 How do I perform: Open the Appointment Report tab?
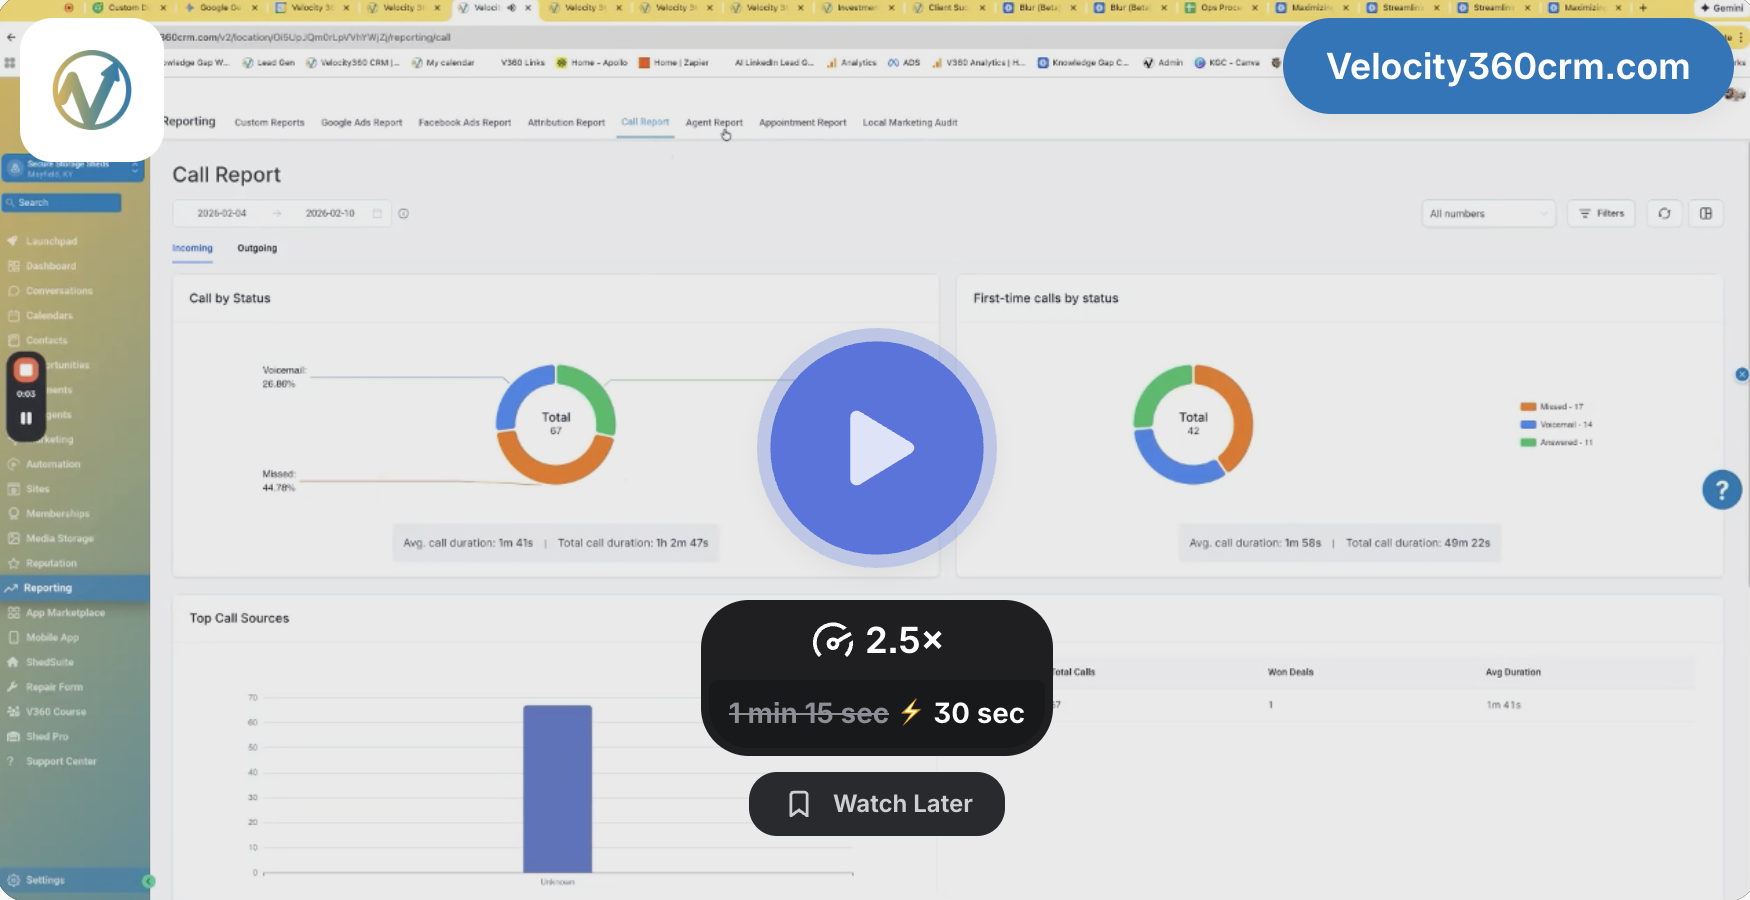click(802, 123)
